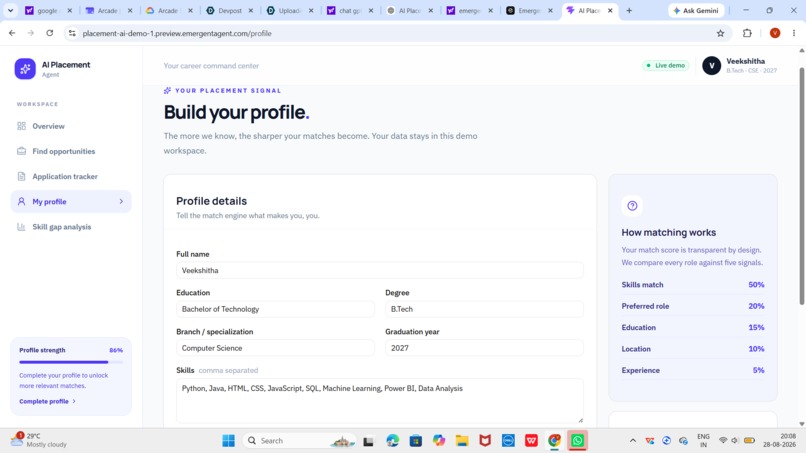Open Overview via its grid icon
806x453 pixels.
(x=22, y=126)
